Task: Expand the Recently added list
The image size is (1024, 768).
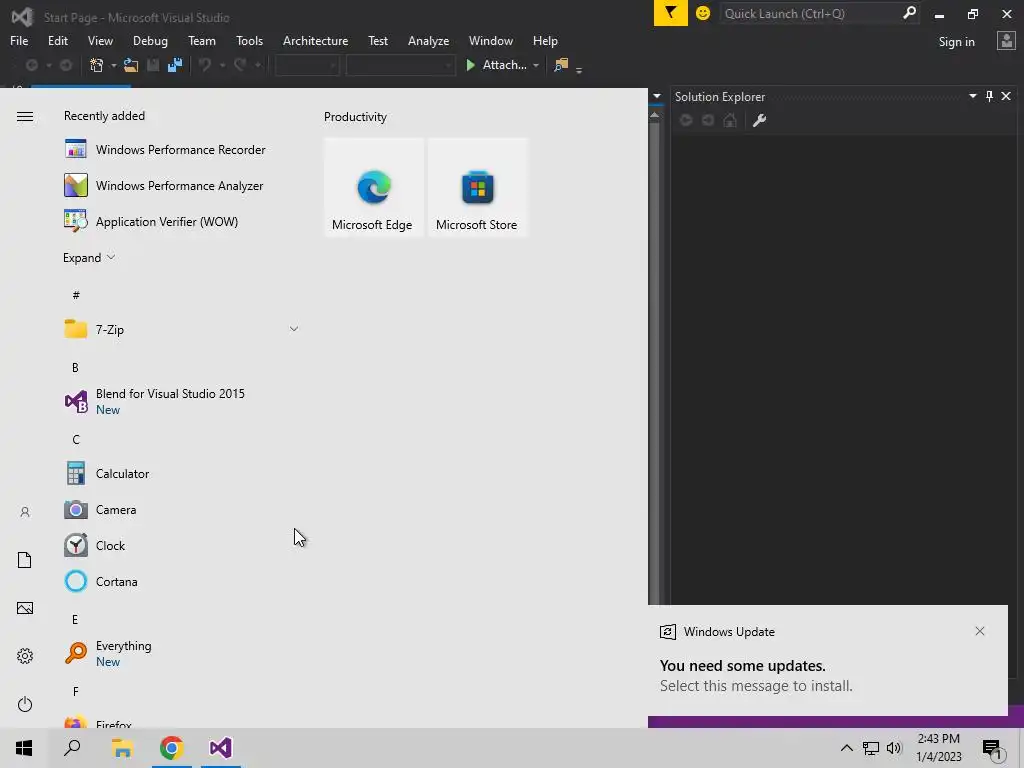Action: coord(89,257)
